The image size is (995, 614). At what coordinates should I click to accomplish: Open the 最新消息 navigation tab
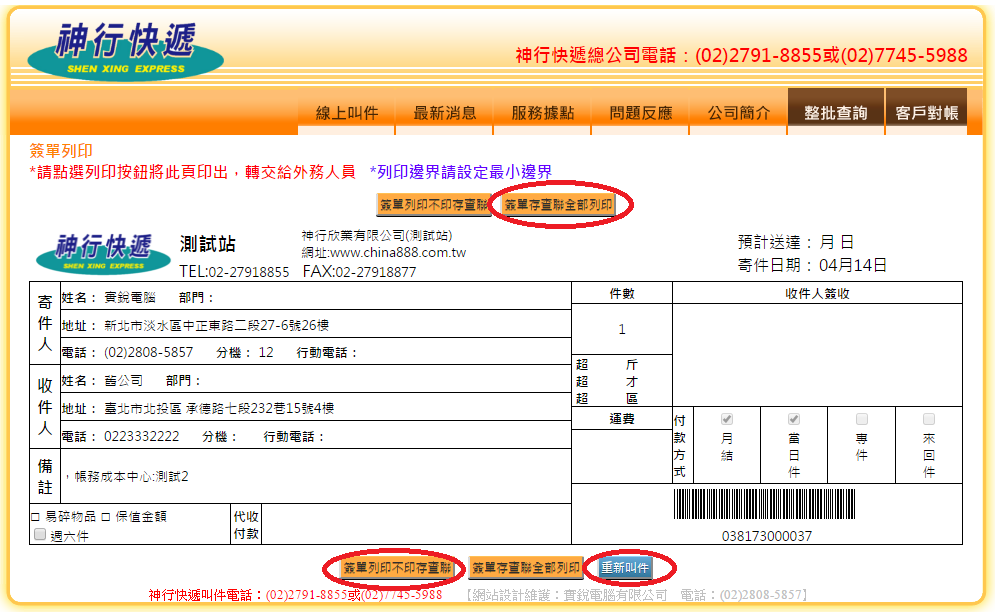[x=445, y=113]
